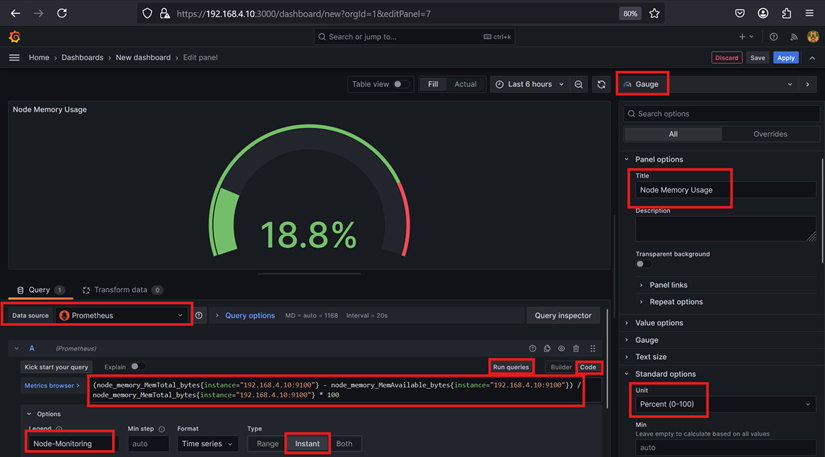
Task: Toggle visibility of query A
Action: 561,349
